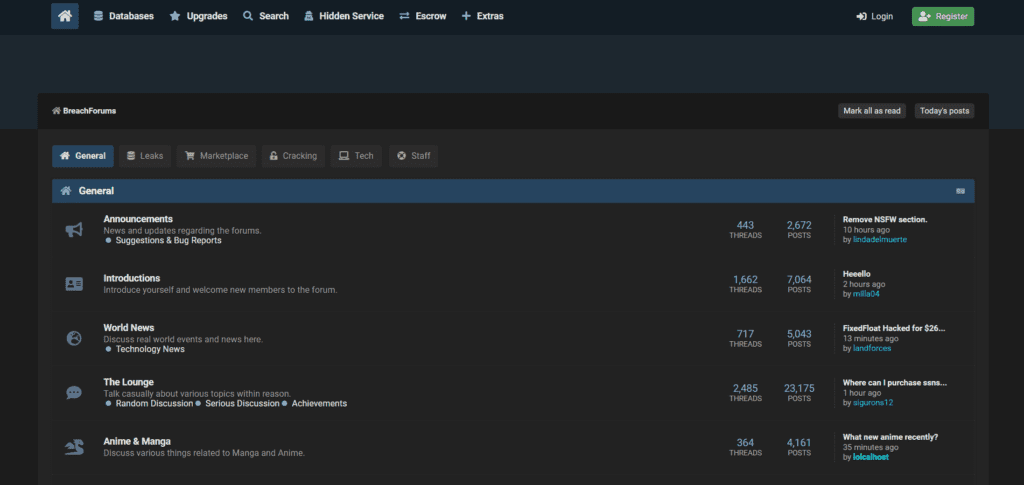Click the 2,672 posts count
Viewport: 1024px width, 485px height.
(799, 226)
